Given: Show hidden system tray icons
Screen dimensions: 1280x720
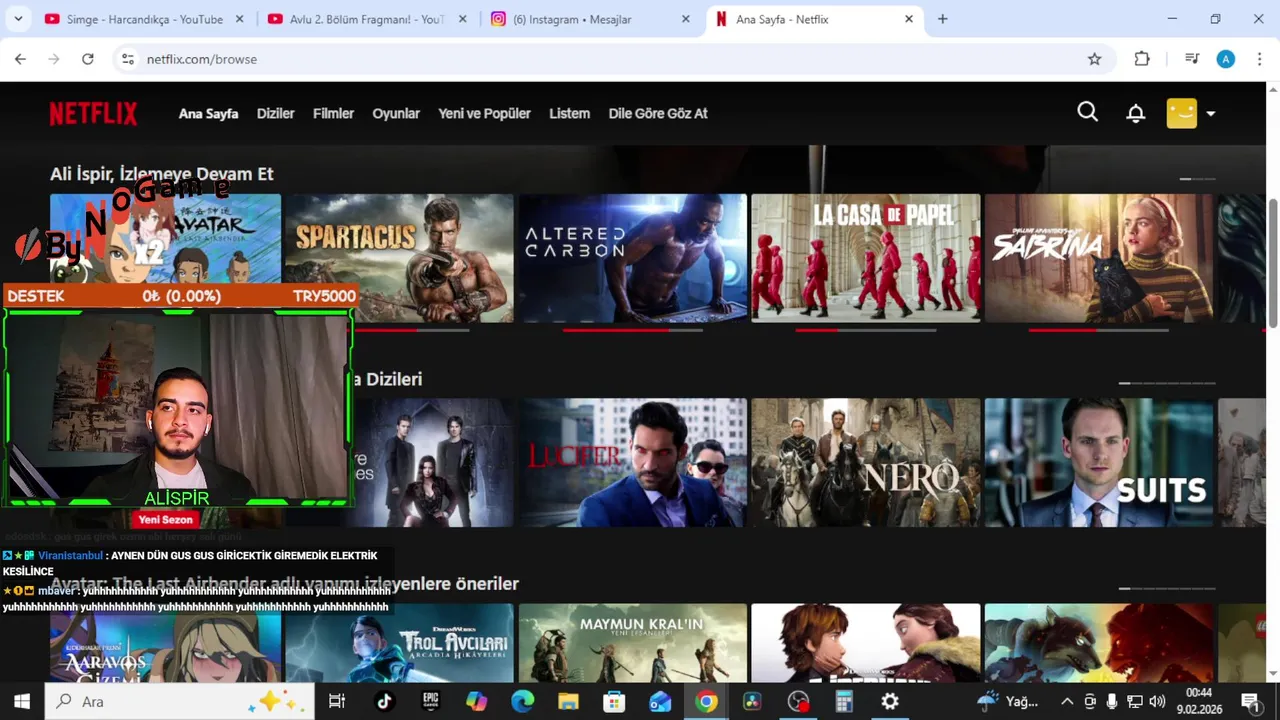Looking at the screenshot, I should click(x=1066, y=701).
